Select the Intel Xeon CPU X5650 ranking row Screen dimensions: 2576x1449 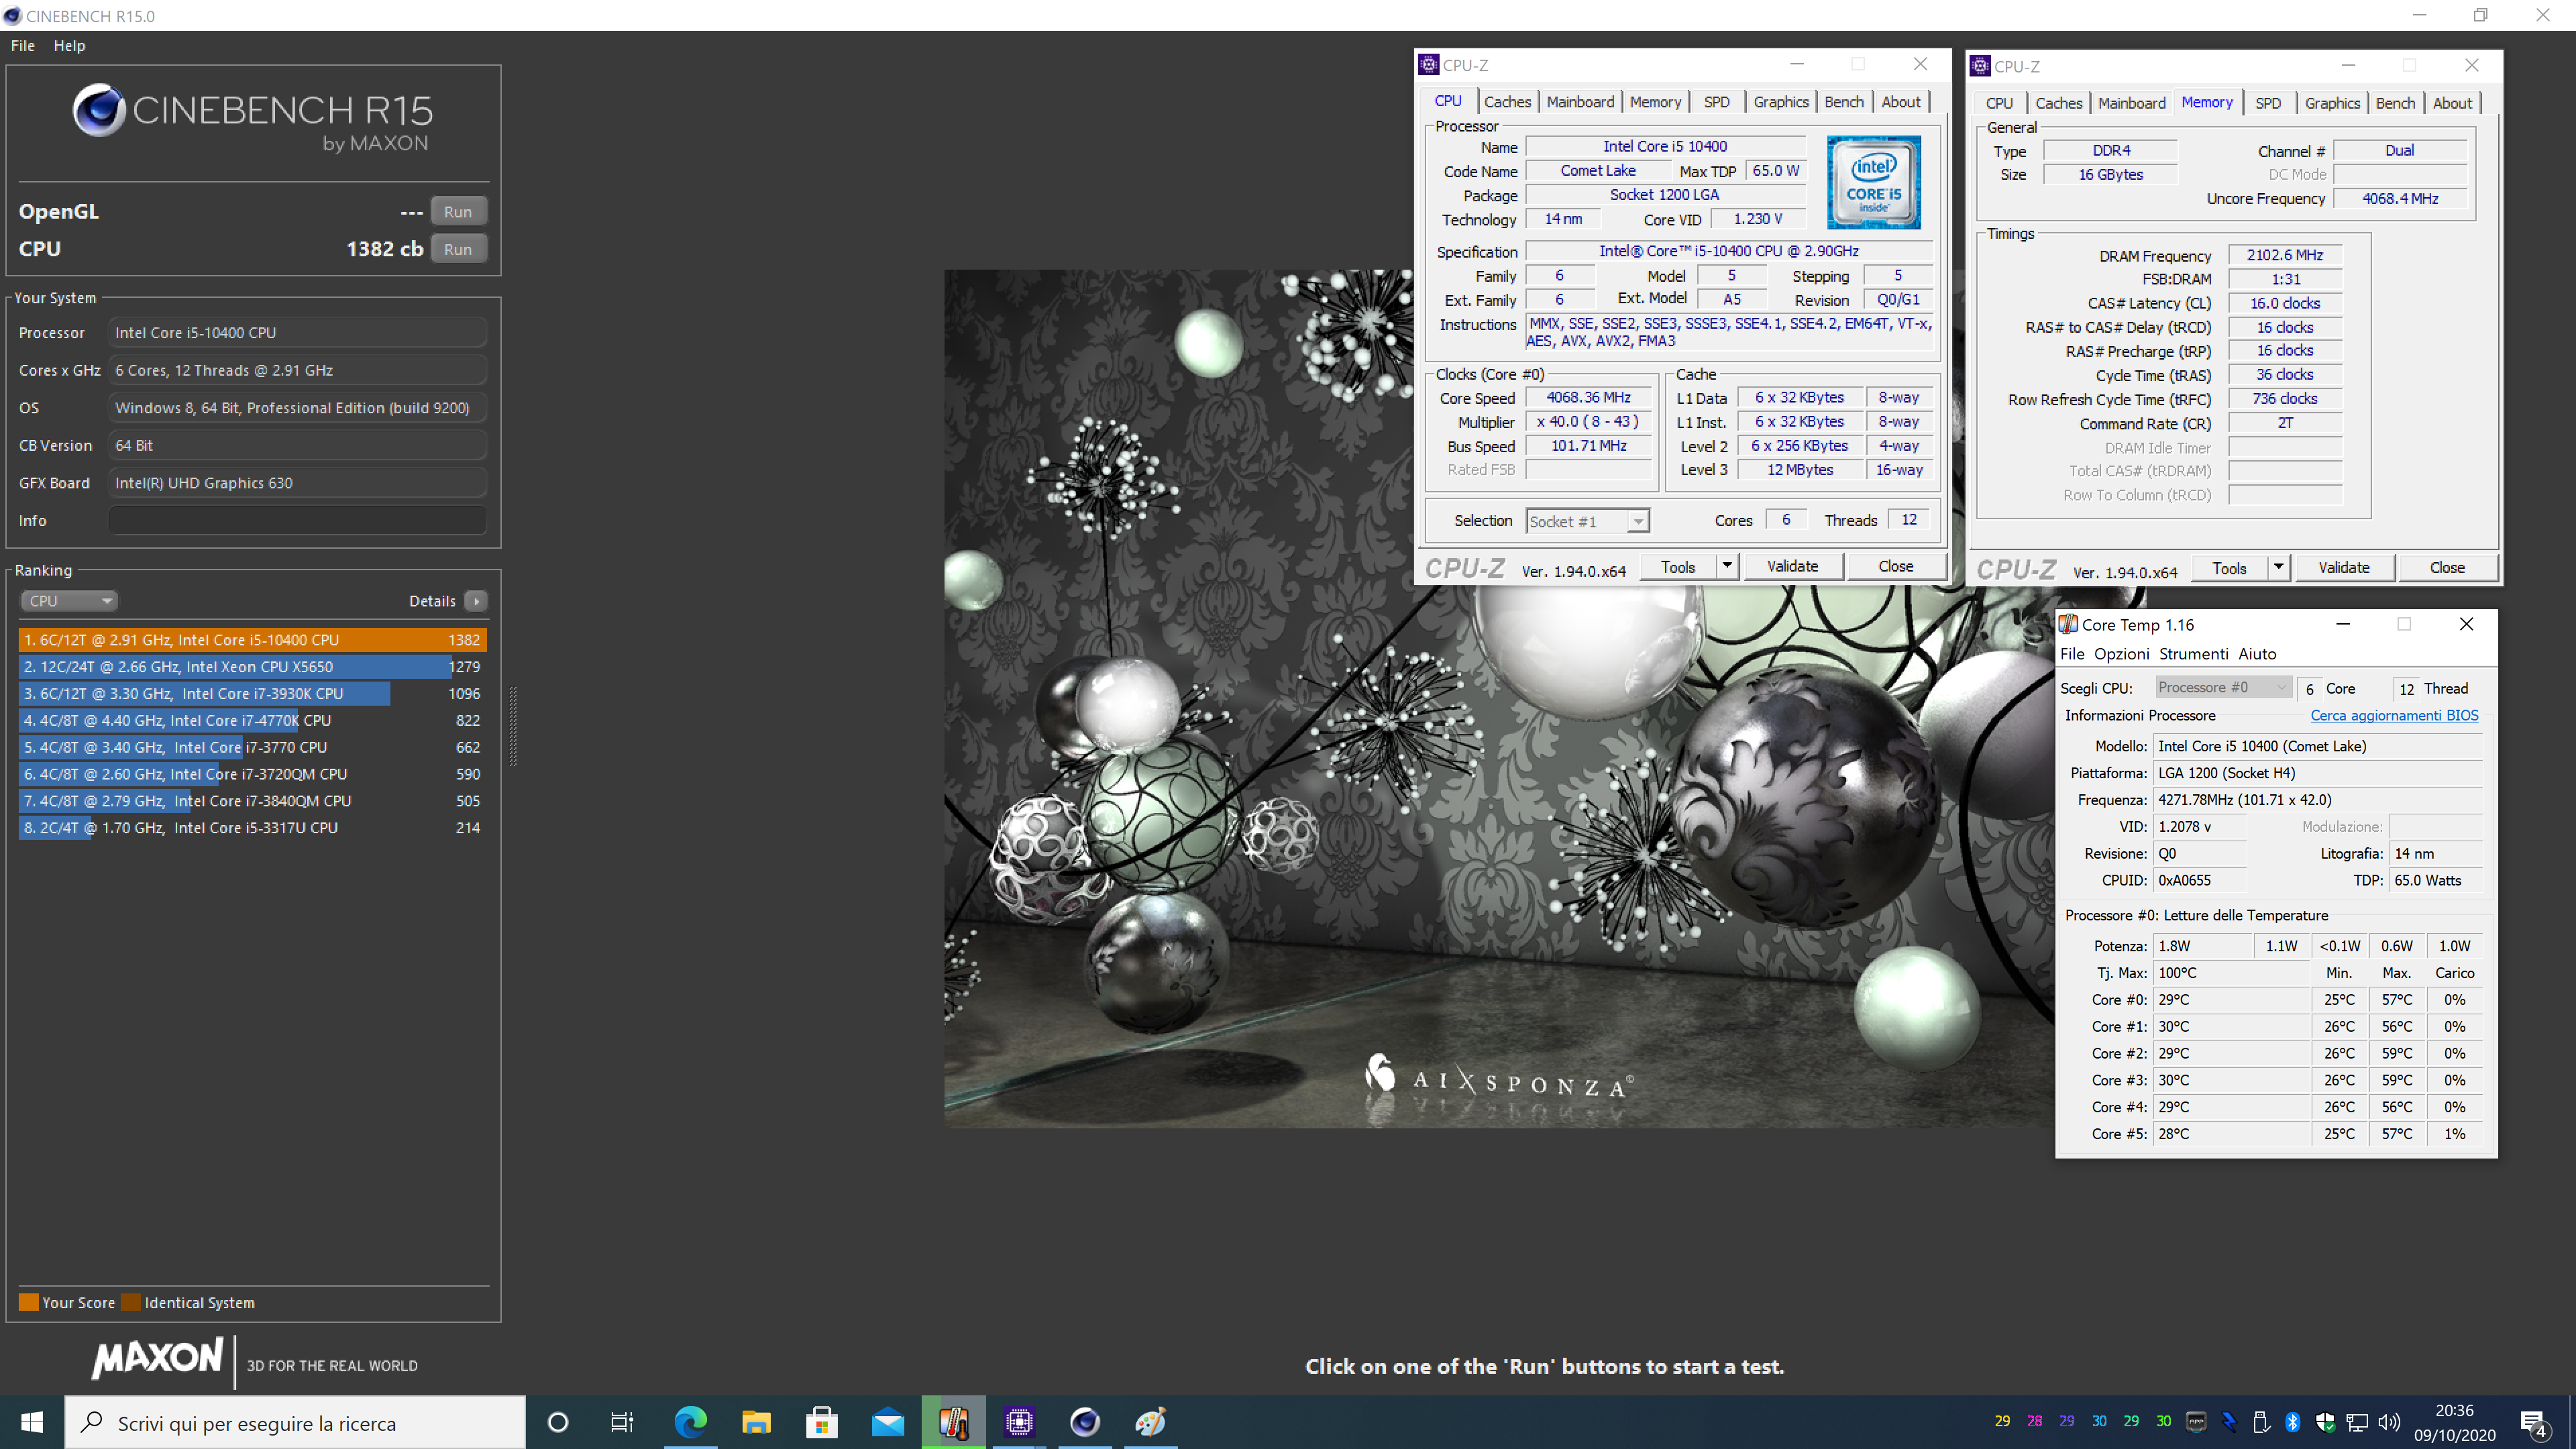253,666
